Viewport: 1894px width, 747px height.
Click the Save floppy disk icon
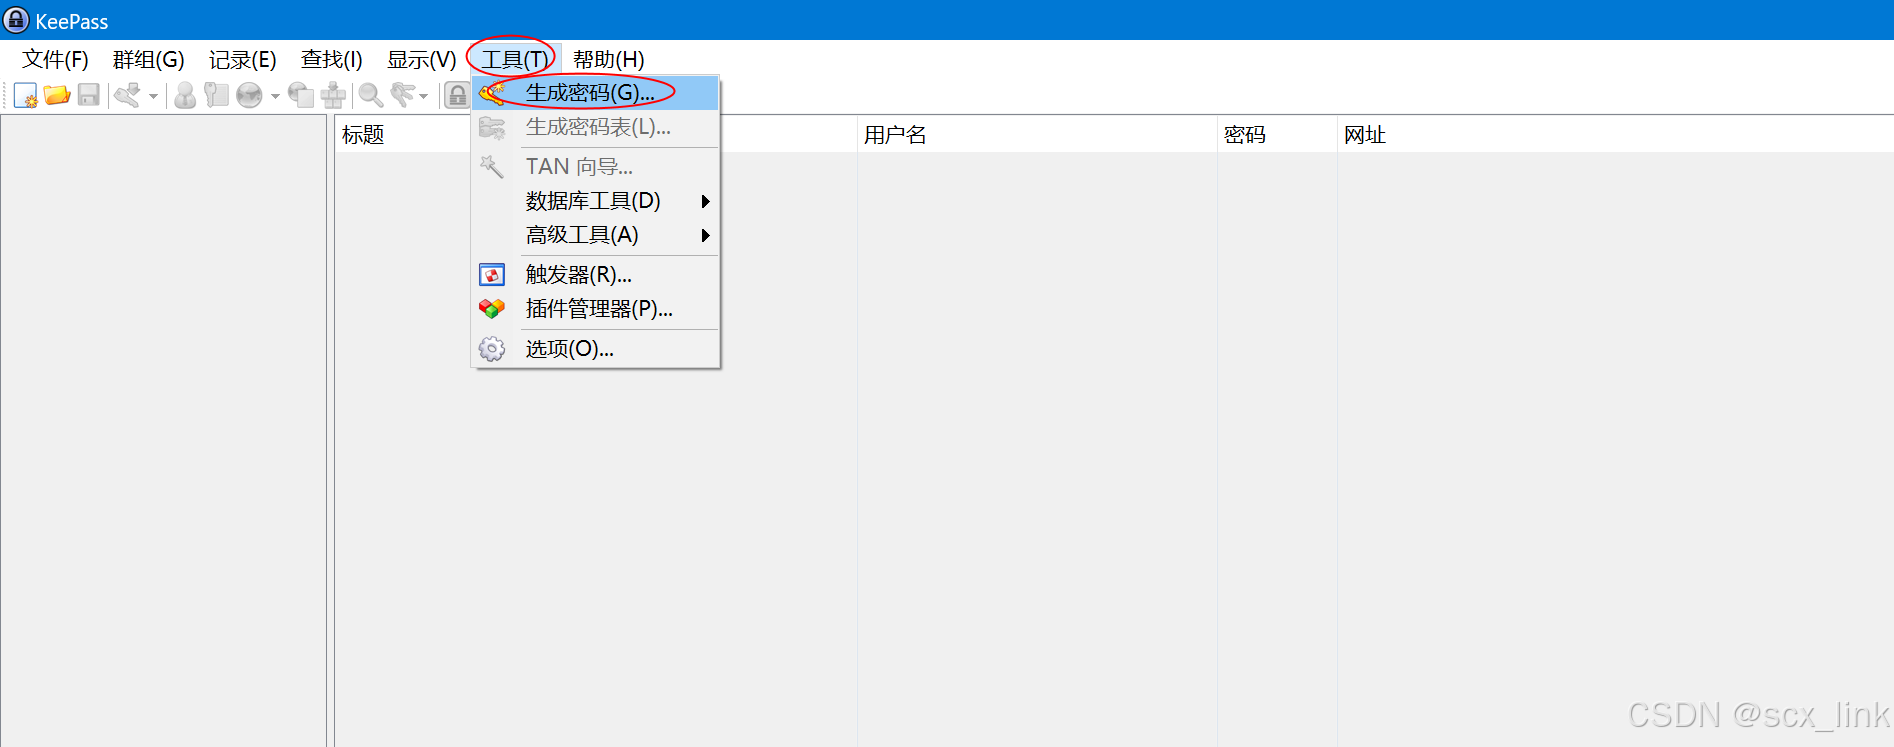tap(89, 95)
